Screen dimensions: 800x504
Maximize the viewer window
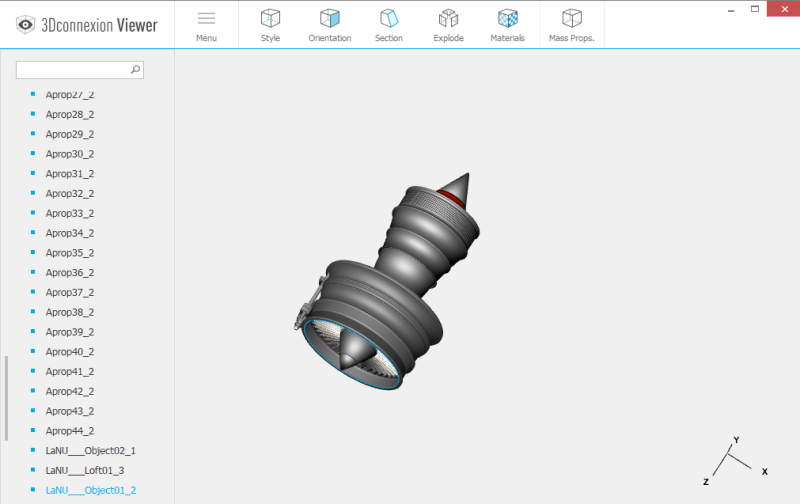[755, 9]
